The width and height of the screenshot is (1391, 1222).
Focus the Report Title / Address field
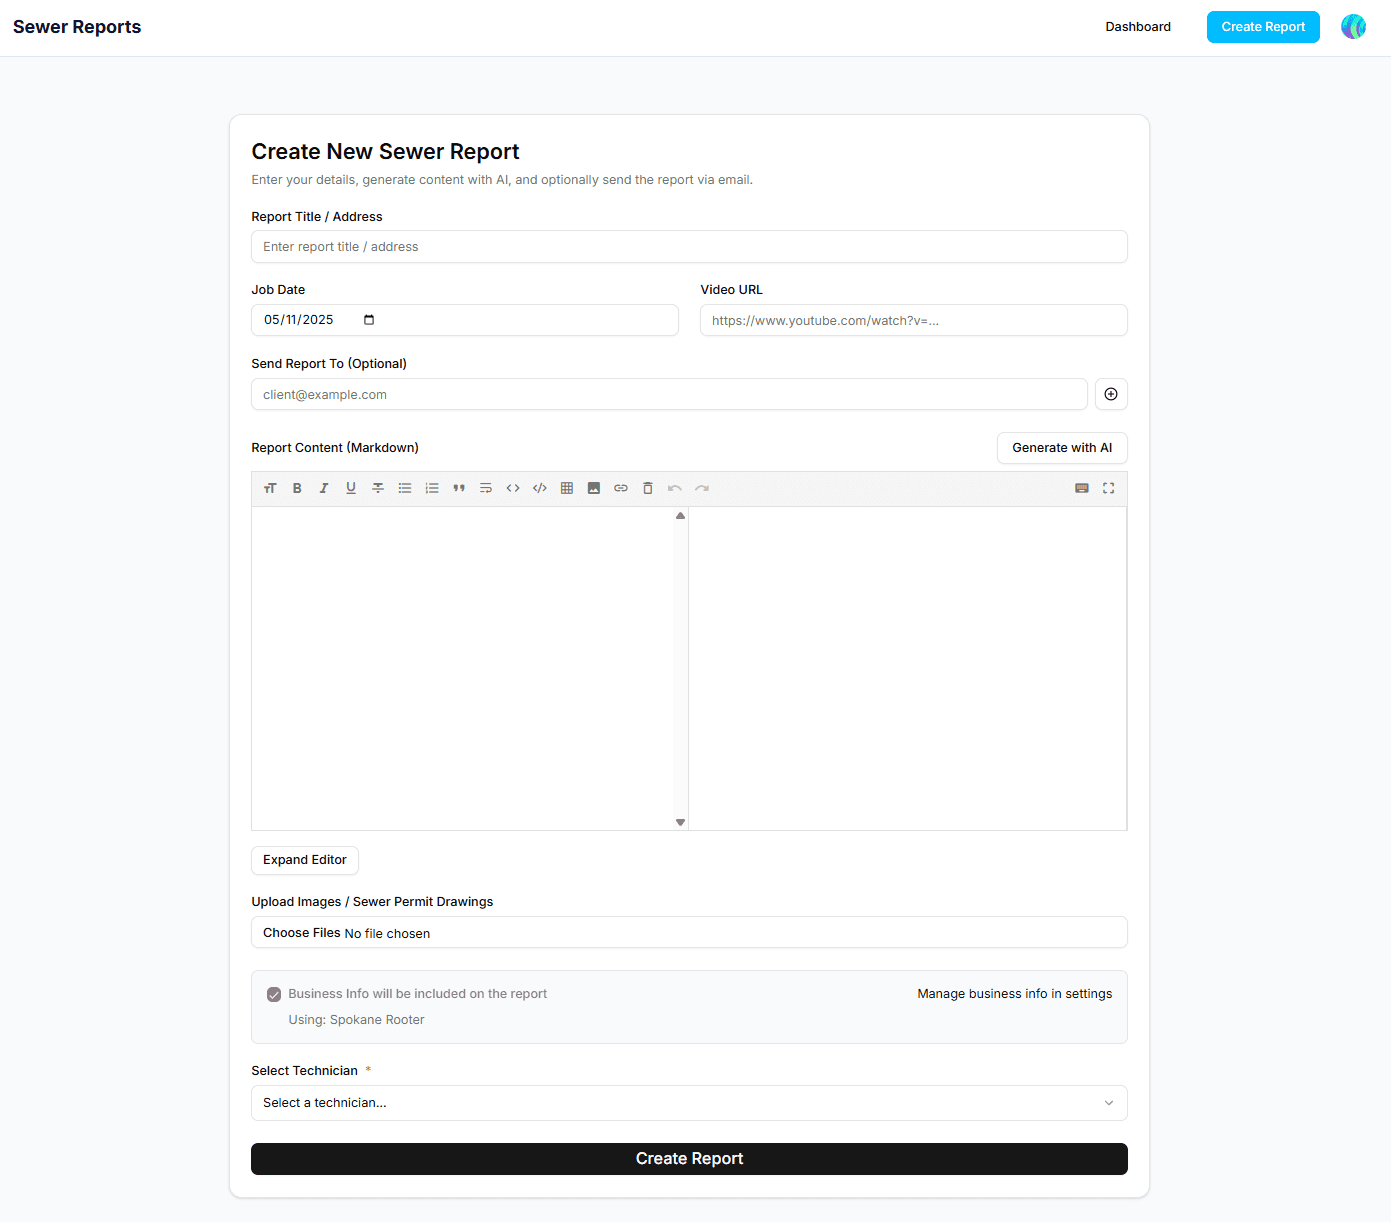coord(689,247)
